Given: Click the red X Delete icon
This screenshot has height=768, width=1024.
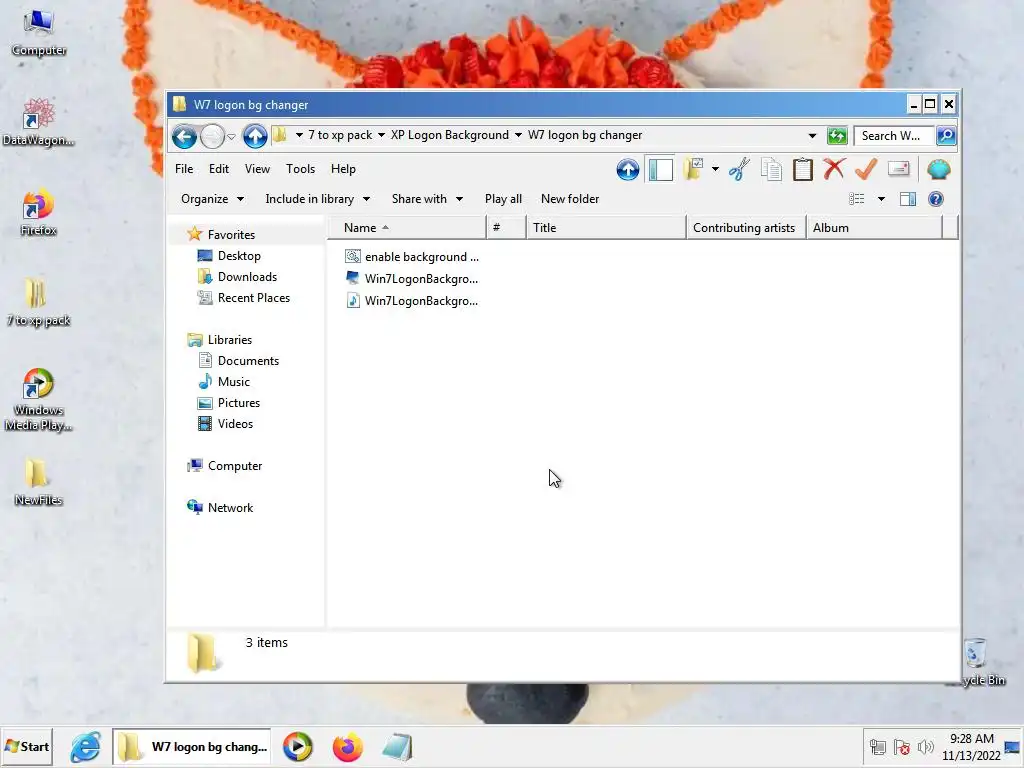Looking at the screenshot, I should tap(834, 168).
